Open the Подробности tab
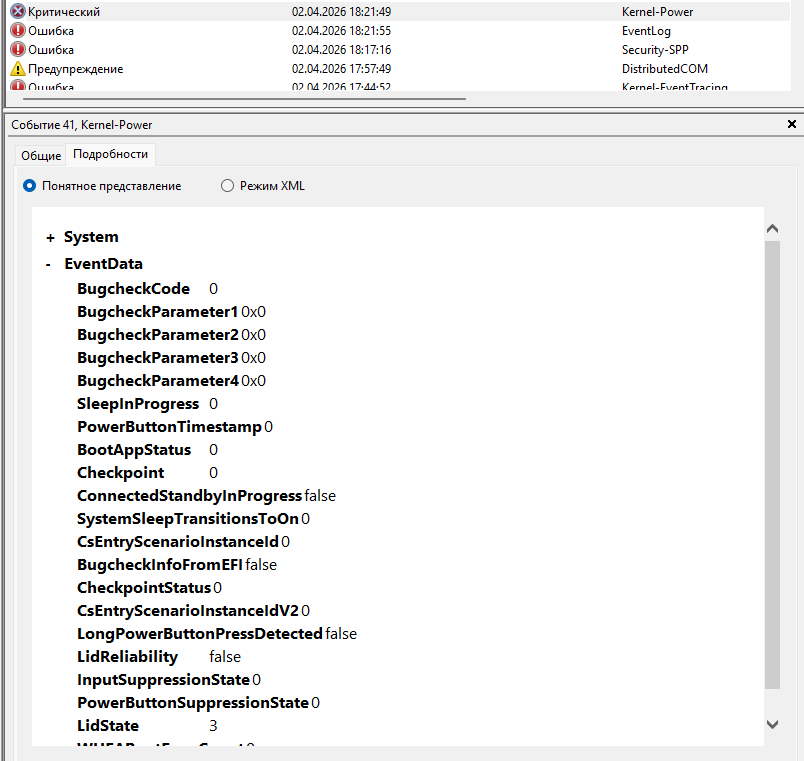Screen dimensions: 804x761 point(111,154)
